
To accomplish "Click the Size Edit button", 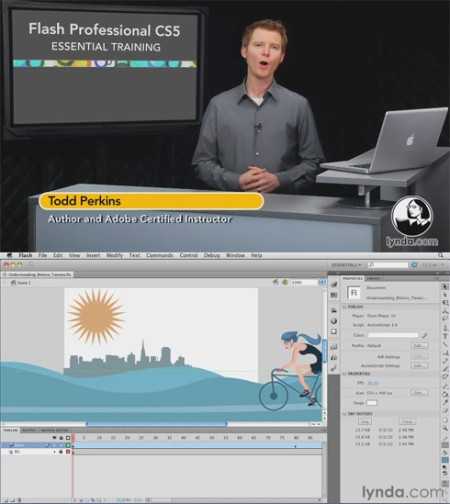I will coord(419,393).
